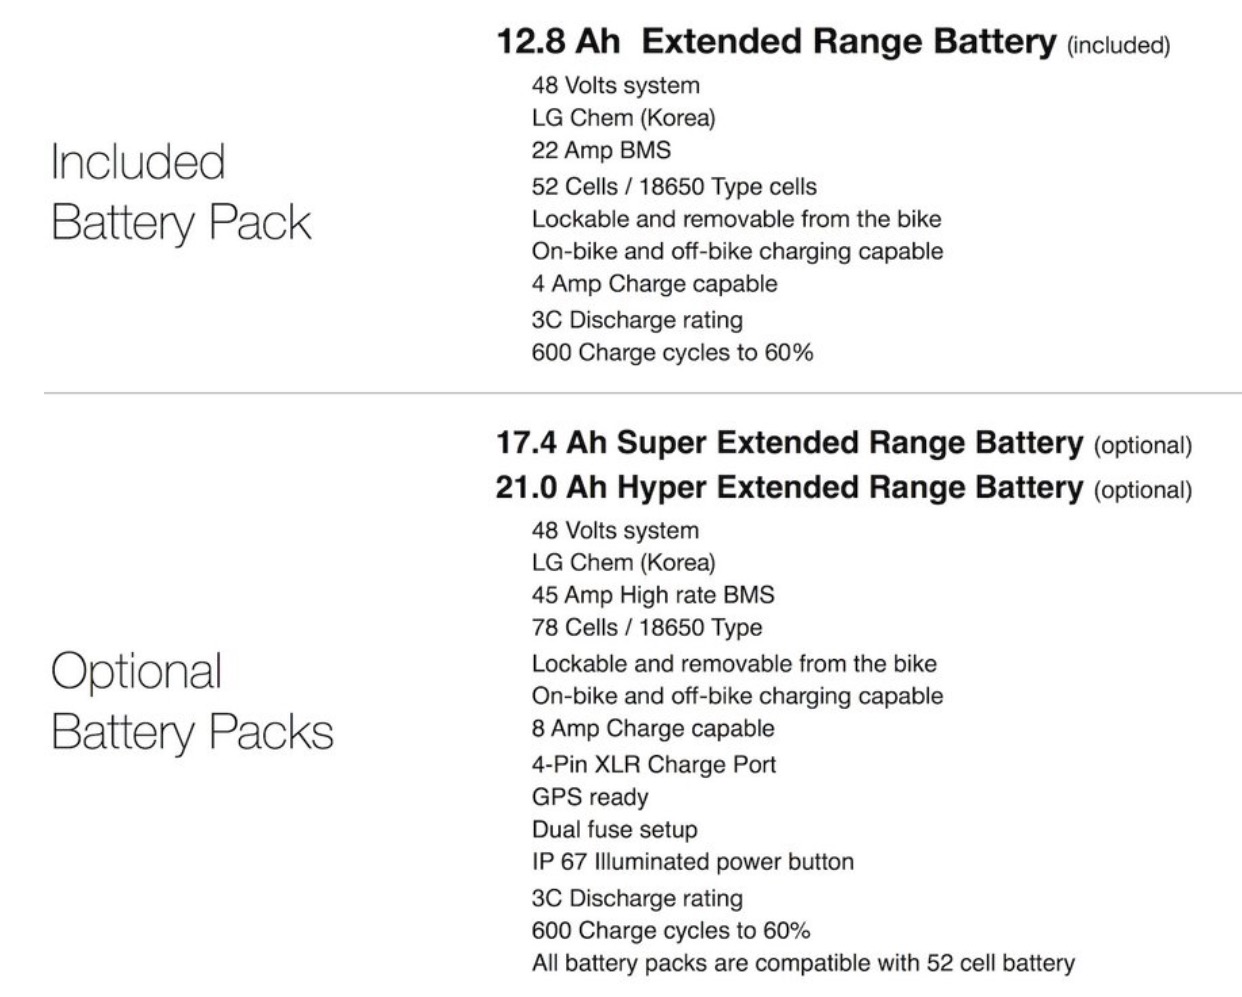Click the Dual fuse setup line
1242x997 pixels.
(x=614, y=830)
